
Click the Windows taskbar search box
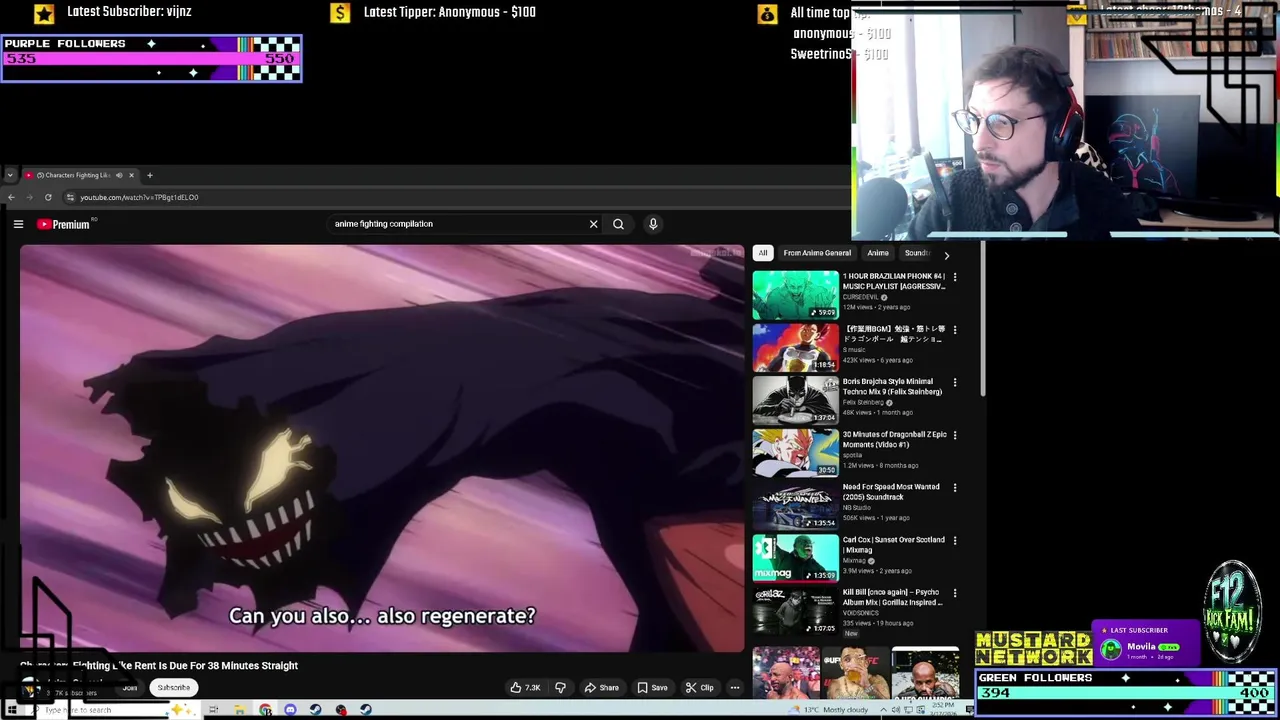110,710
